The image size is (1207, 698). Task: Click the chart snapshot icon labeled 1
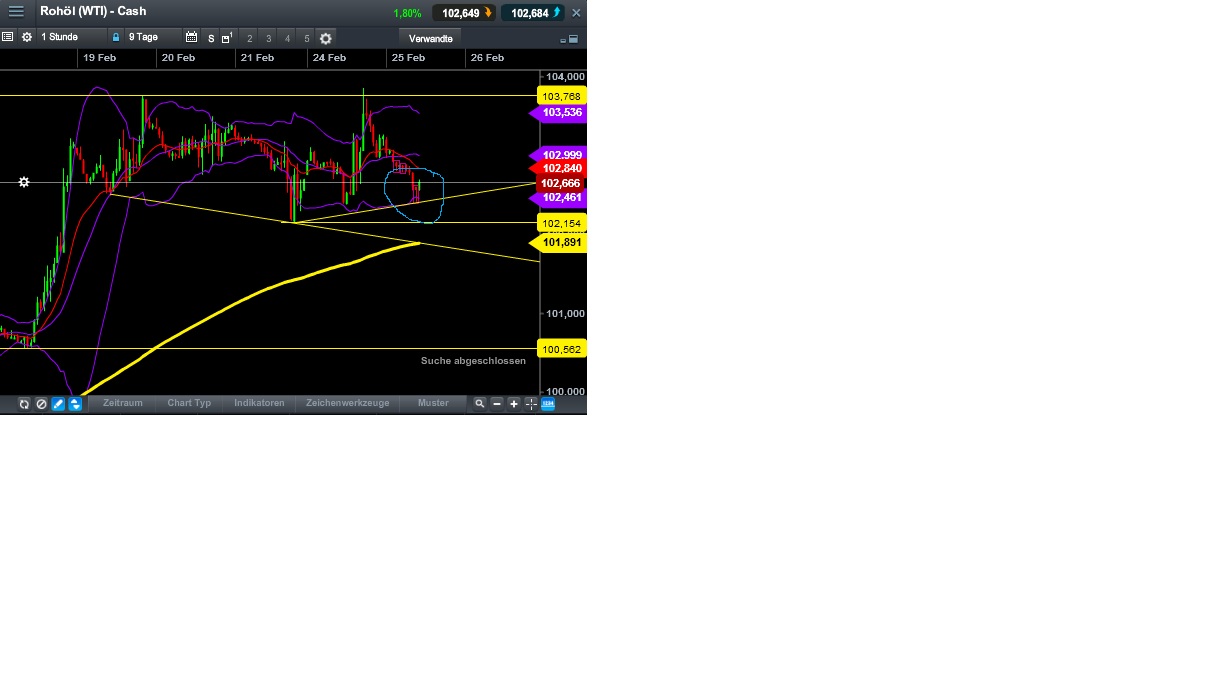coord(224,37)
